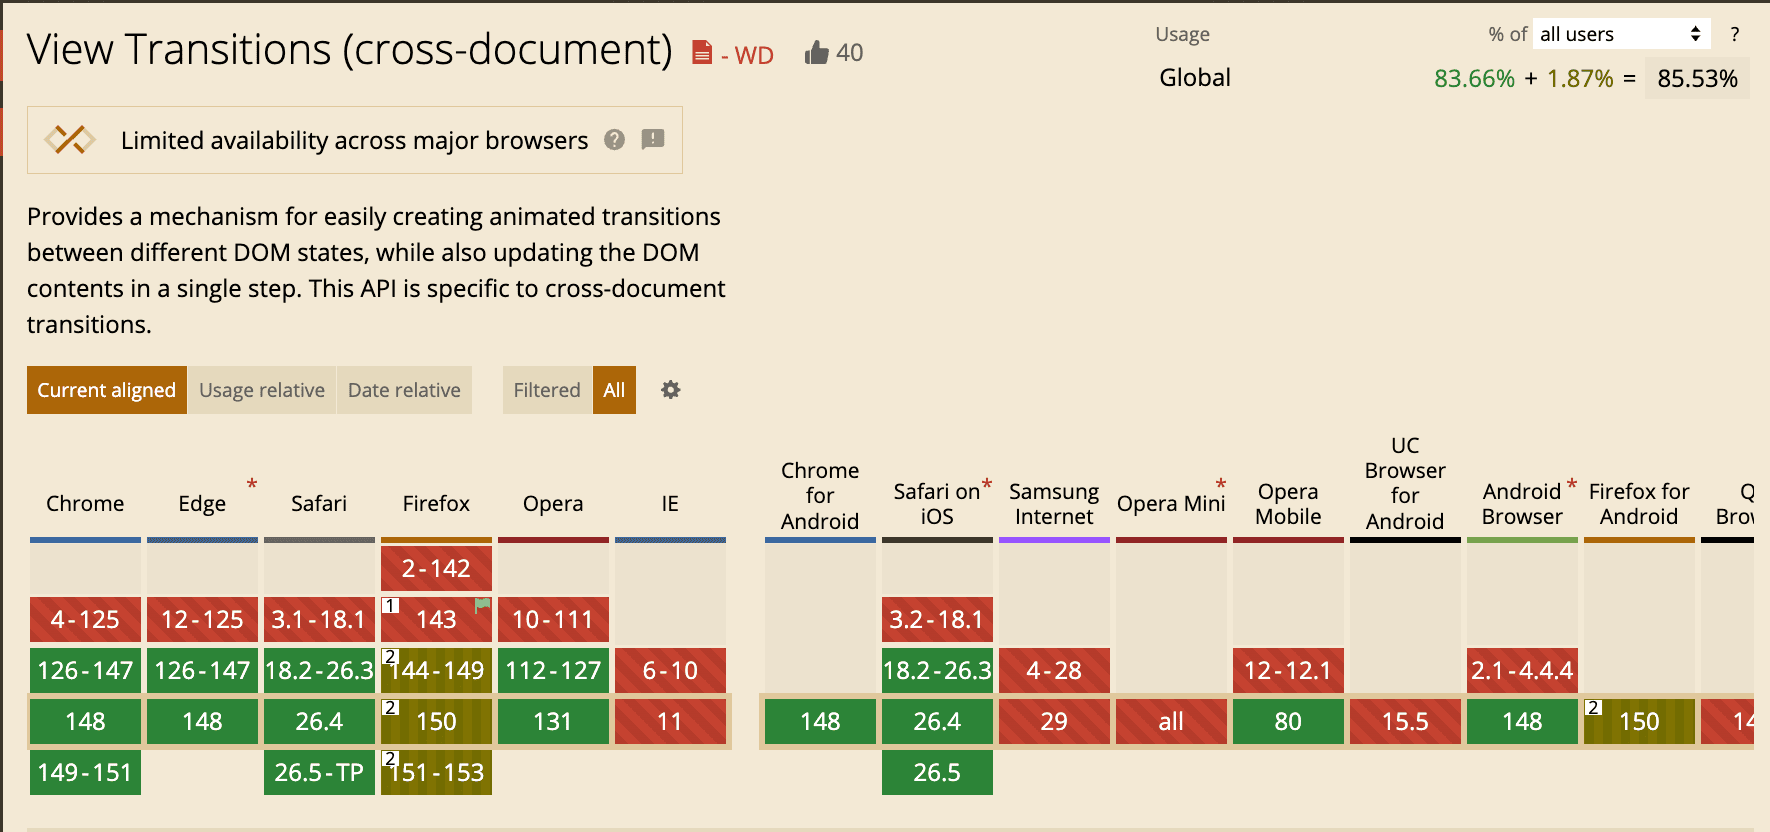The image size is (1770, 832).
Task: Click the Firefox 144-149 partial support cell
Action: point(436,671)
